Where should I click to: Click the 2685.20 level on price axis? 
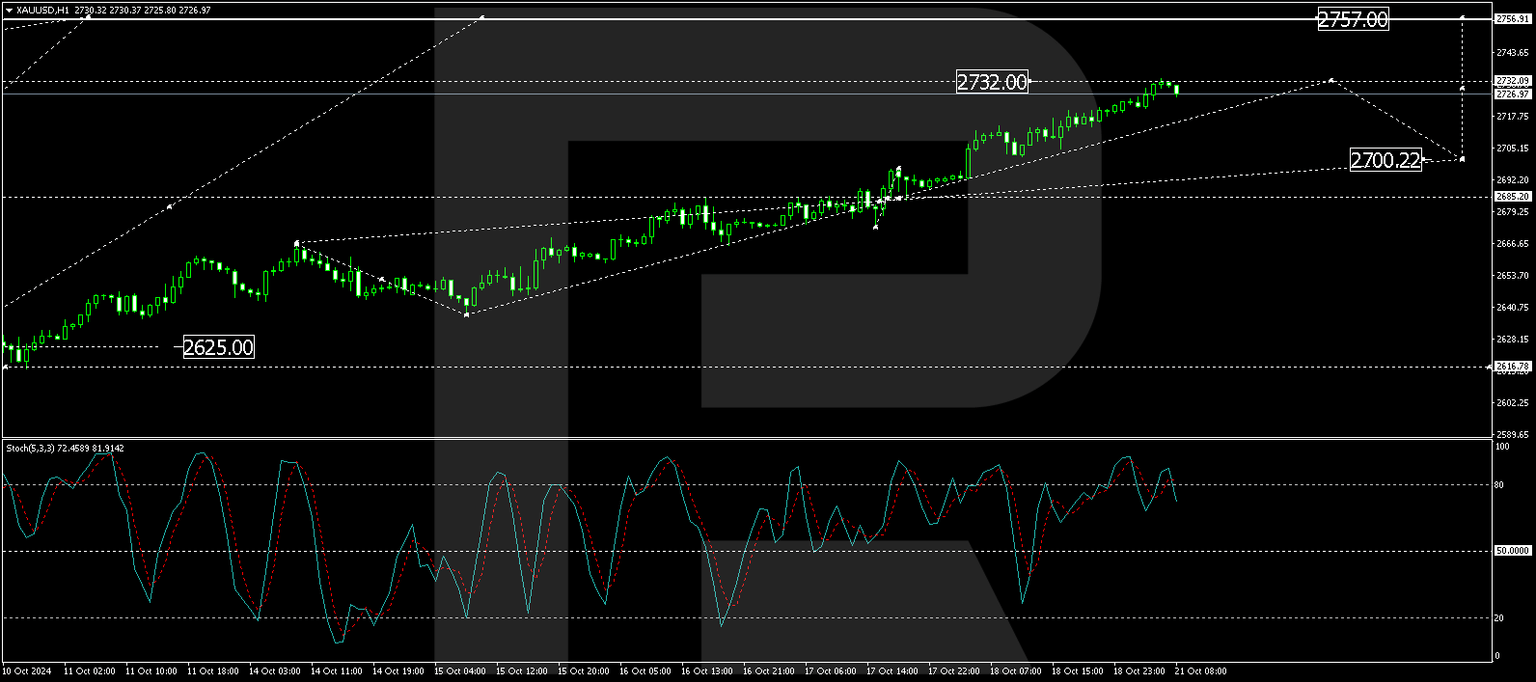click(1513, 197)
